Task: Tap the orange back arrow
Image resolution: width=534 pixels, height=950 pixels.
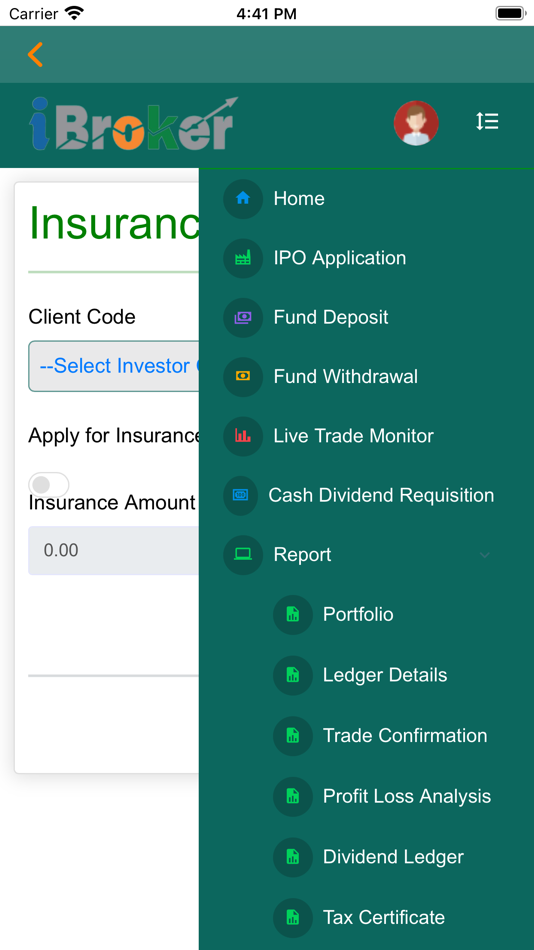Action: (x=35, y=55)
